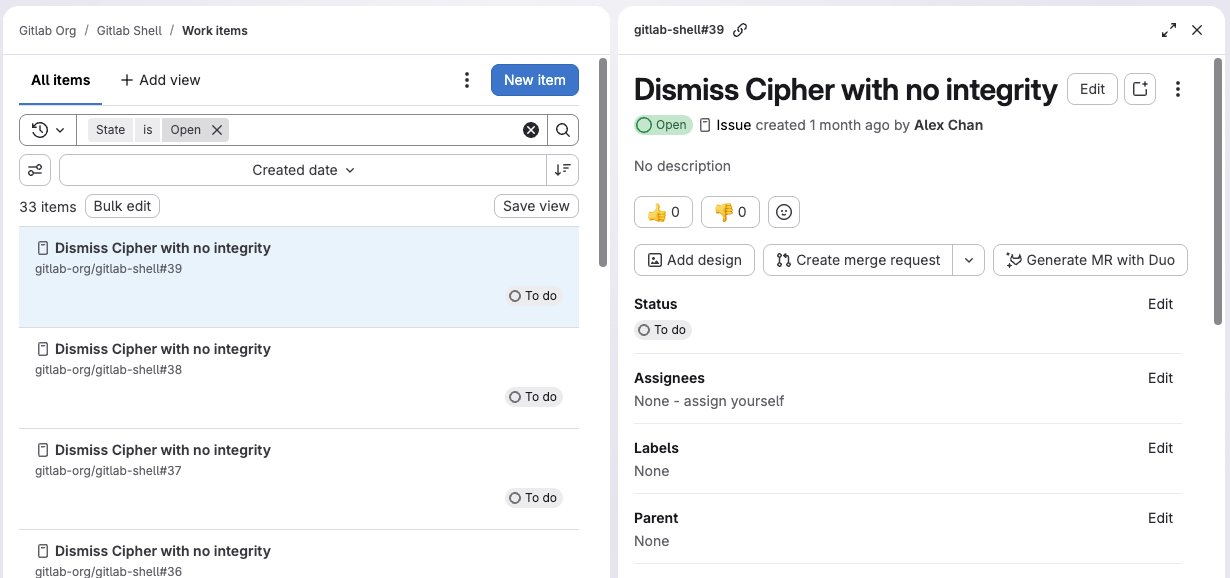Click the Add view tab

160,80
